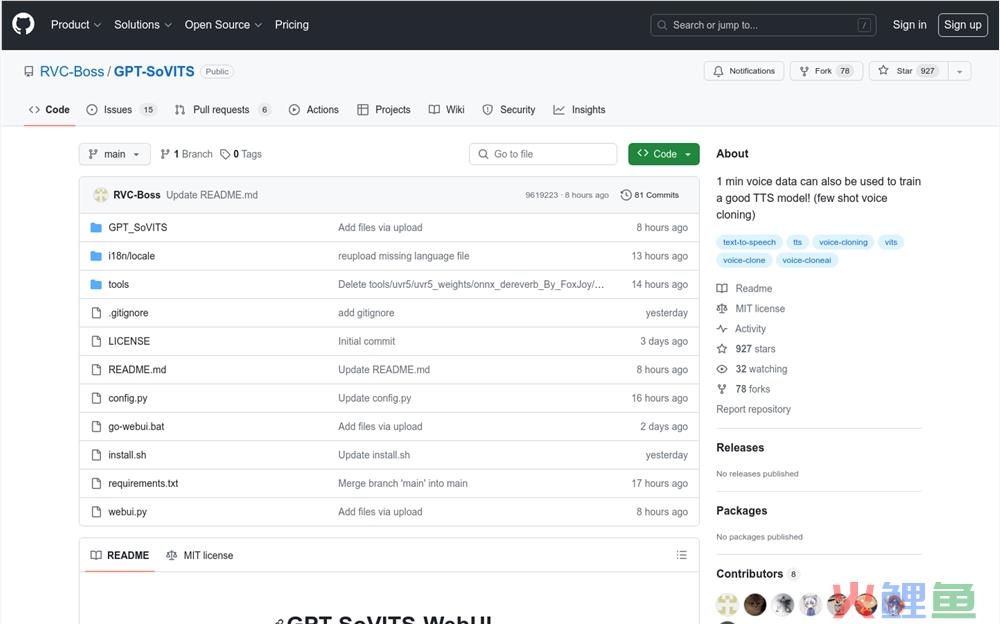Open the main branch selector dropdown
This screenshot has width=1000, height=624.
coord(115,154)
